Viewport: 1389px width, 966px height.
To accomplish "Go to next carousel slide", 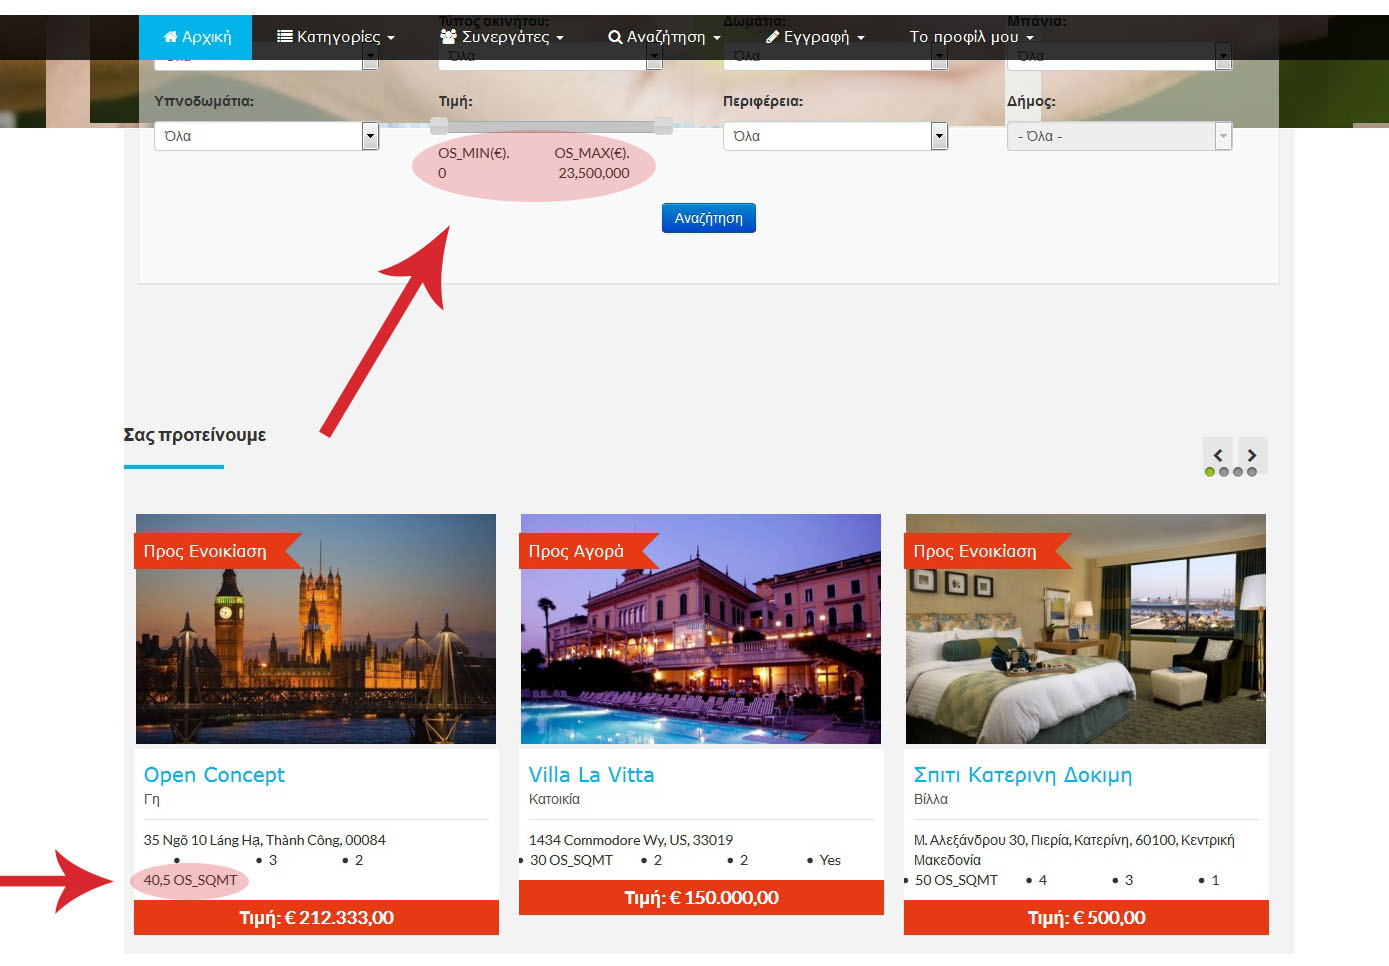I will click(1252, 454).
